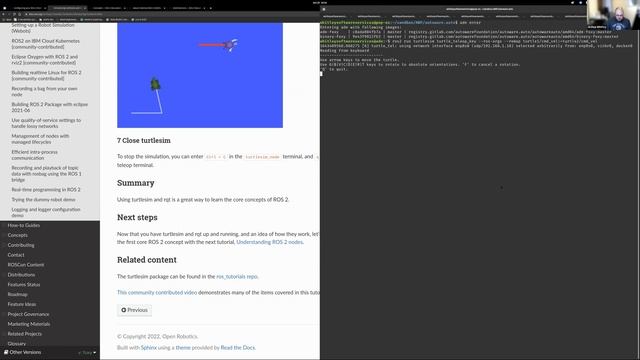Image resolution: width=640 pixels, height=360 pixels.
Task: Open a new browser tab with plus
Action: 210,8
